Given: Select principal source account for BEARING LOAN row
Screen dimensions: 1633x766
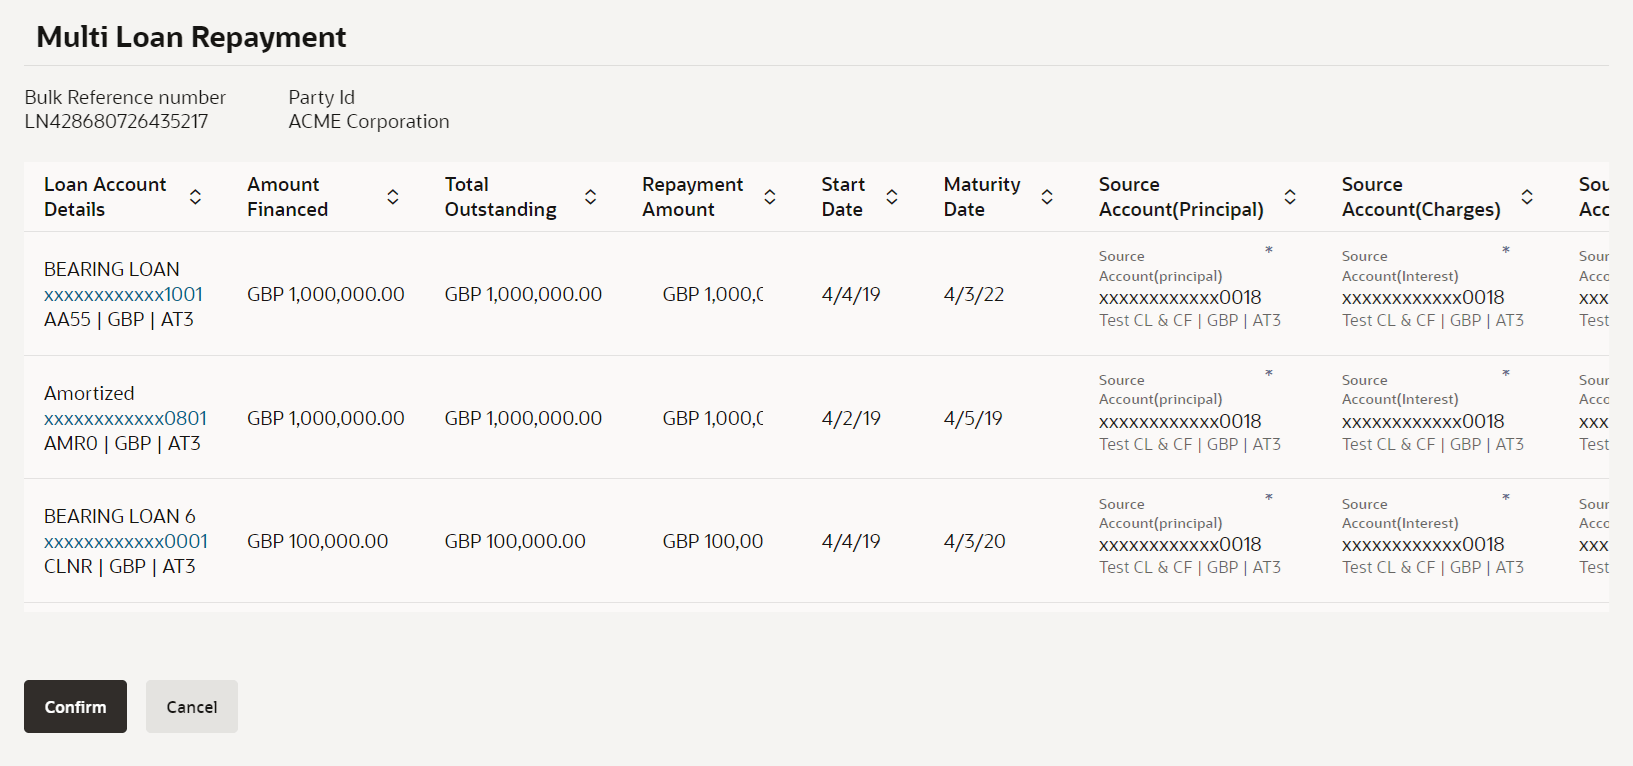Looking at the screenshot, I should [x=1180, y=298].
